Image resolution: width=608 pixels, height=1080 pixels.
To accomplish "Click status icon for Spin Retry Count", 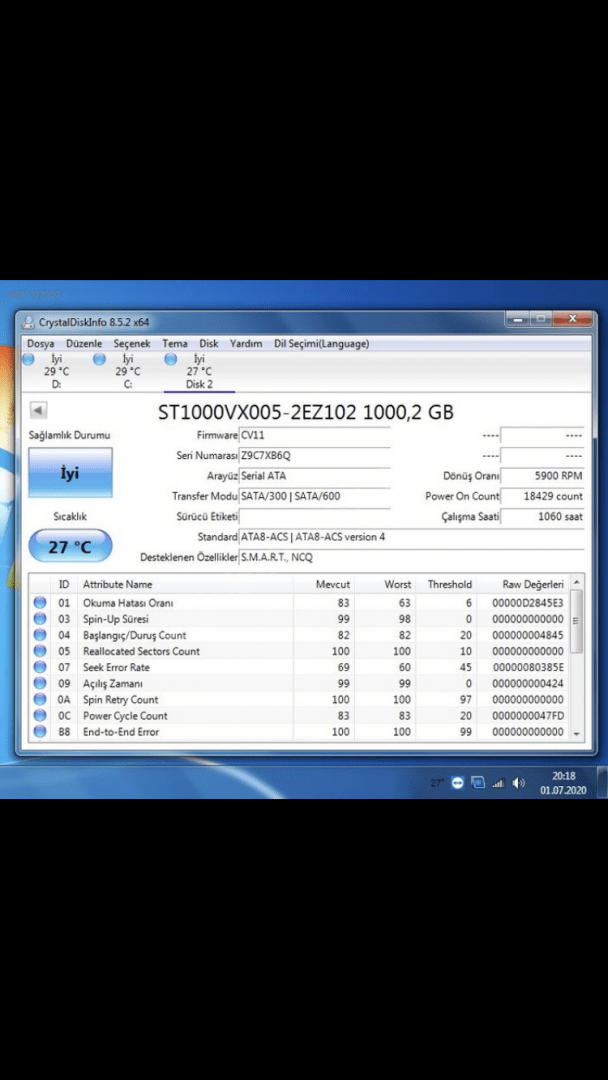I will coord(40,699).
